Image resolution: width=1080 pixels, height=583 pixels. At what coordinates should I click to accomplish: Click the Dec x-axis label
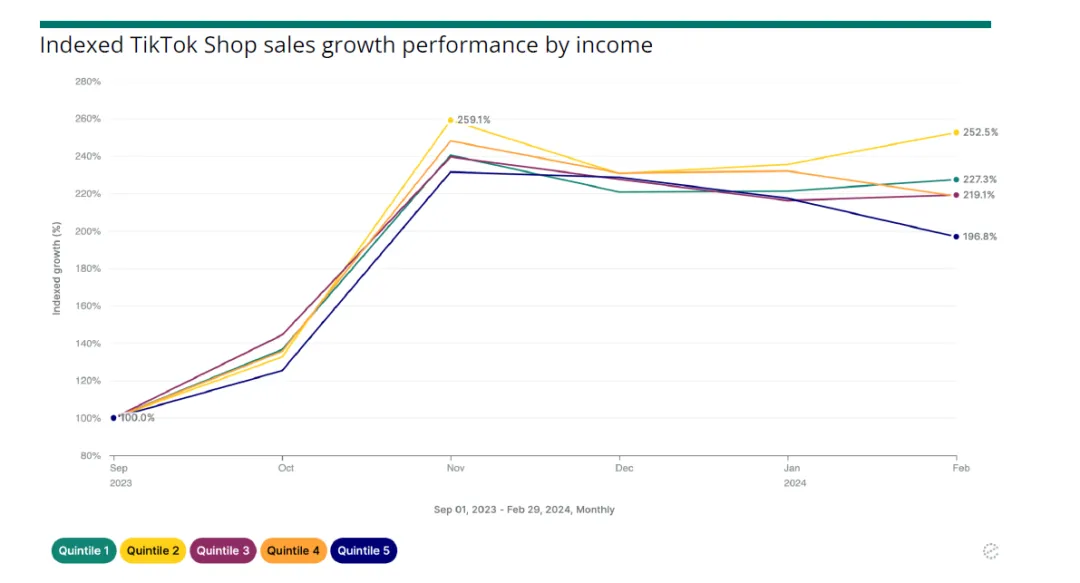tap(624, 468)
